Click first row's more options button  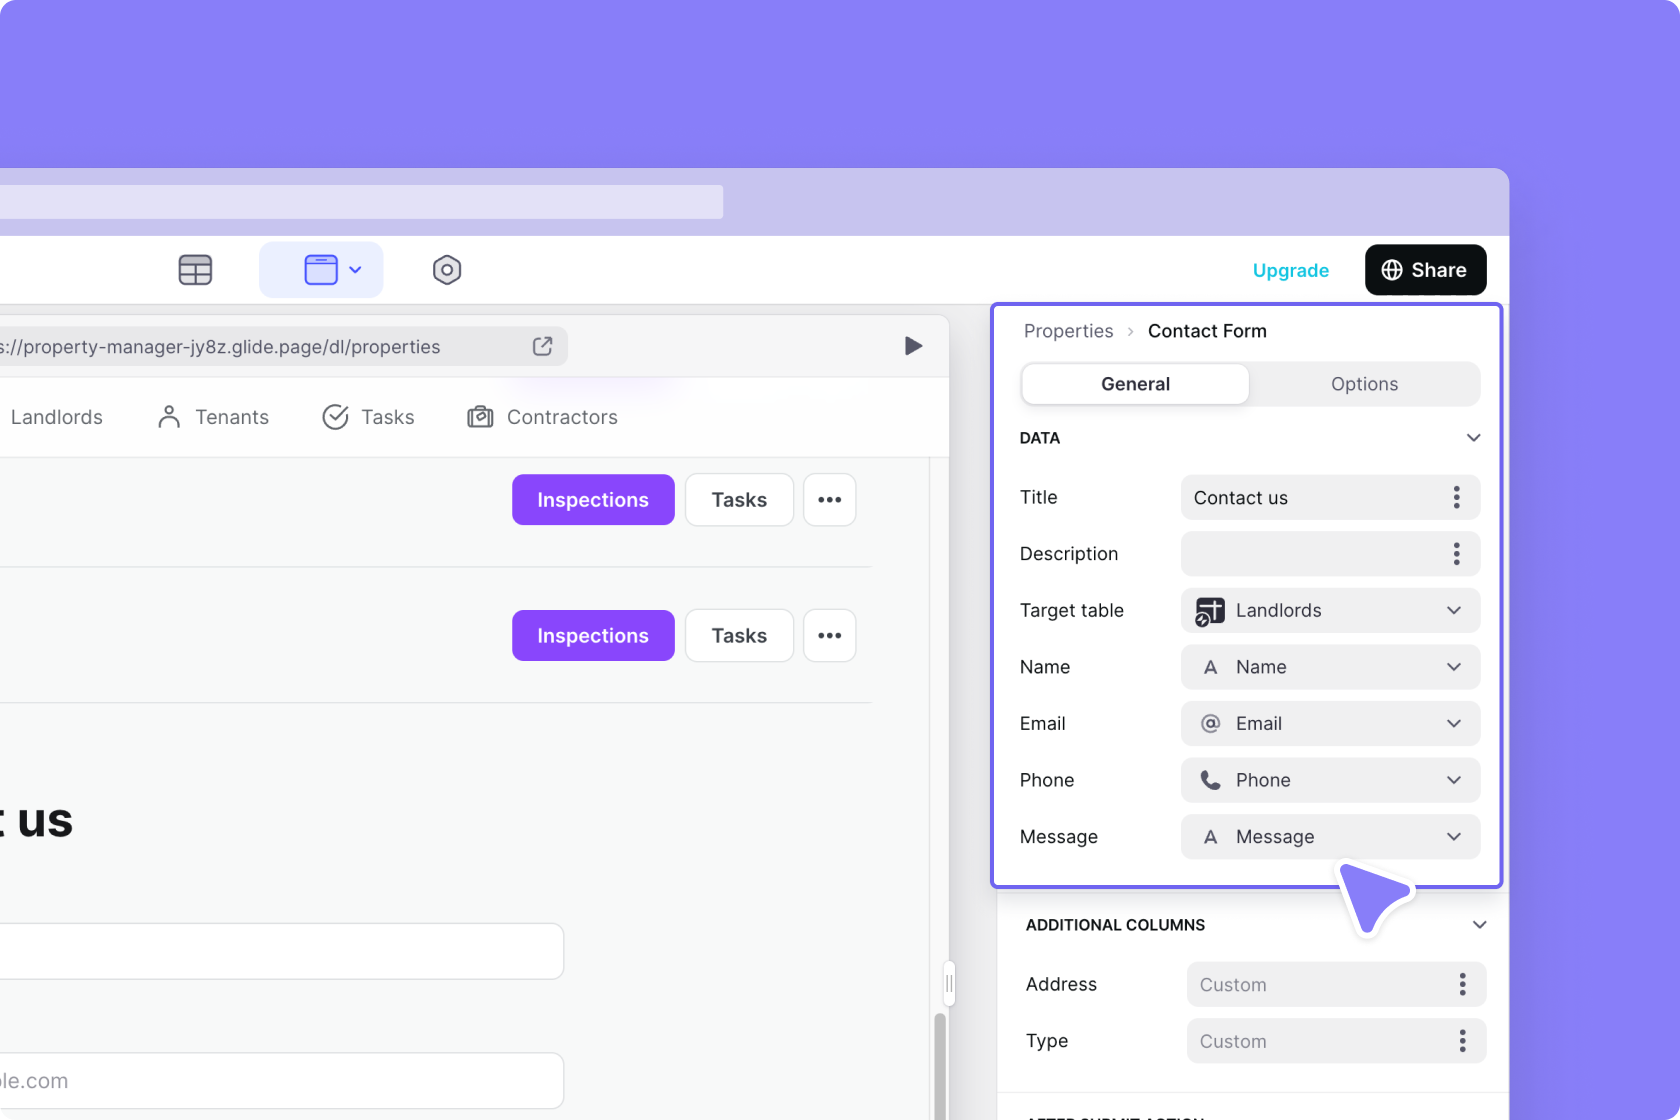click(x=829, y=500)
